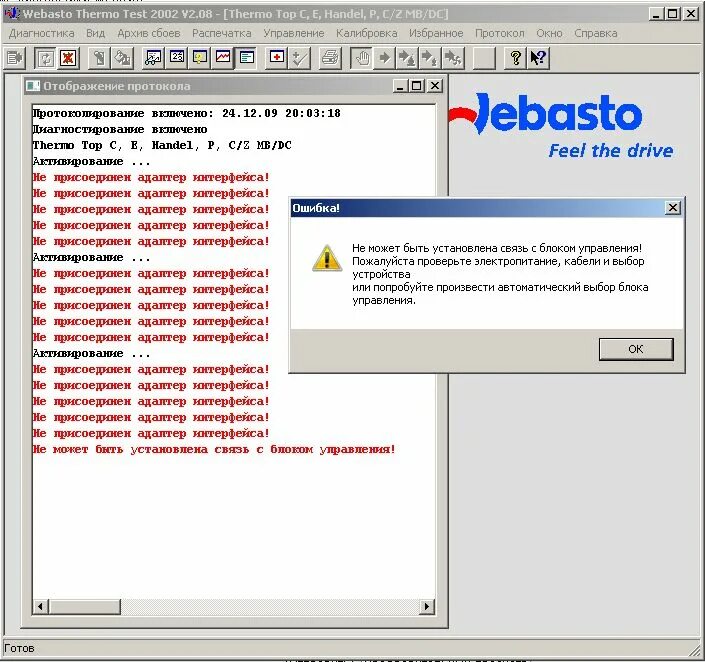The width and height of the screenshot is (705, 662).
Task: Close the Ошибка! error dialog
Action: 673,208
